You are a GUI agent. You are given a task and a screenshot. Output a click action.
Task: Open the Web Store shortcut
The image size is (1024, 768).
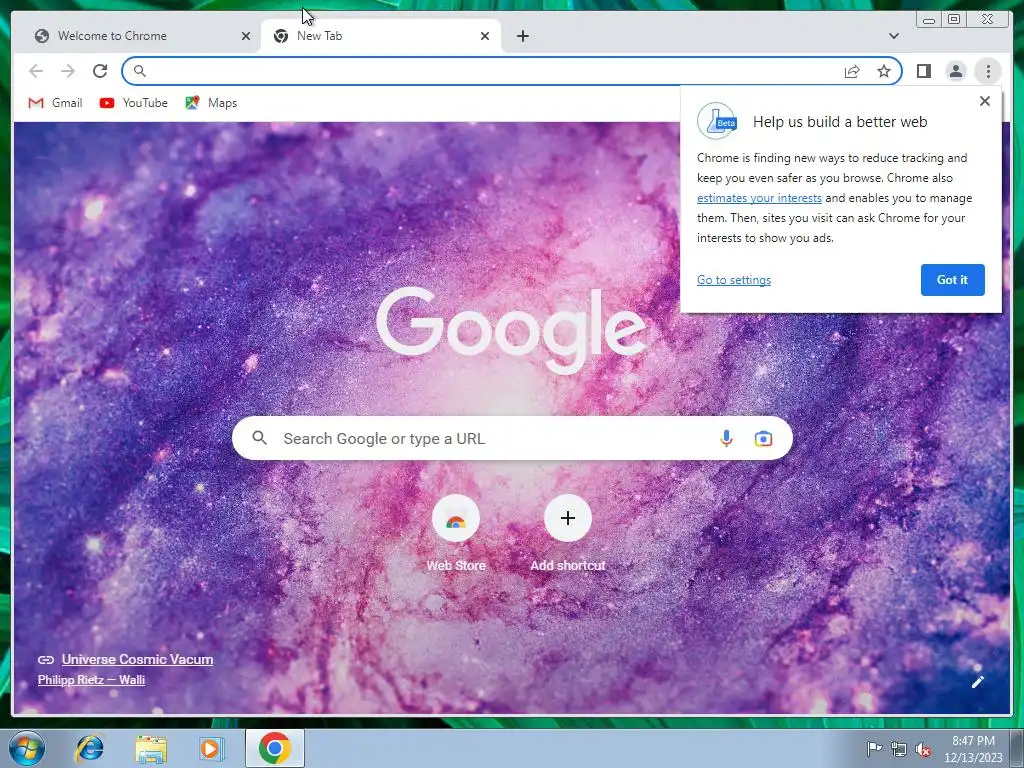pos(456,534)
